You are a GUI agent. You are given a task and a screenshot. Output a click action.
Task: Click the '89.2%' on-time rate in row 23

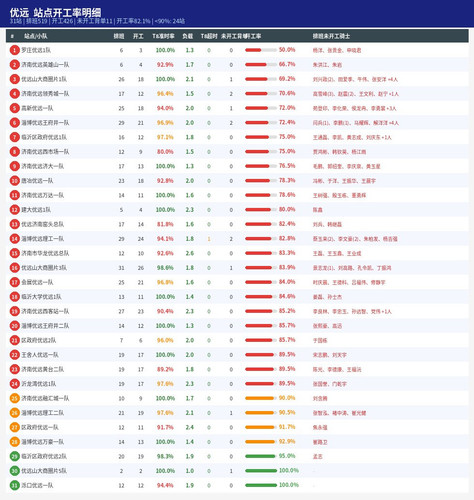click(x=165, y=369)
